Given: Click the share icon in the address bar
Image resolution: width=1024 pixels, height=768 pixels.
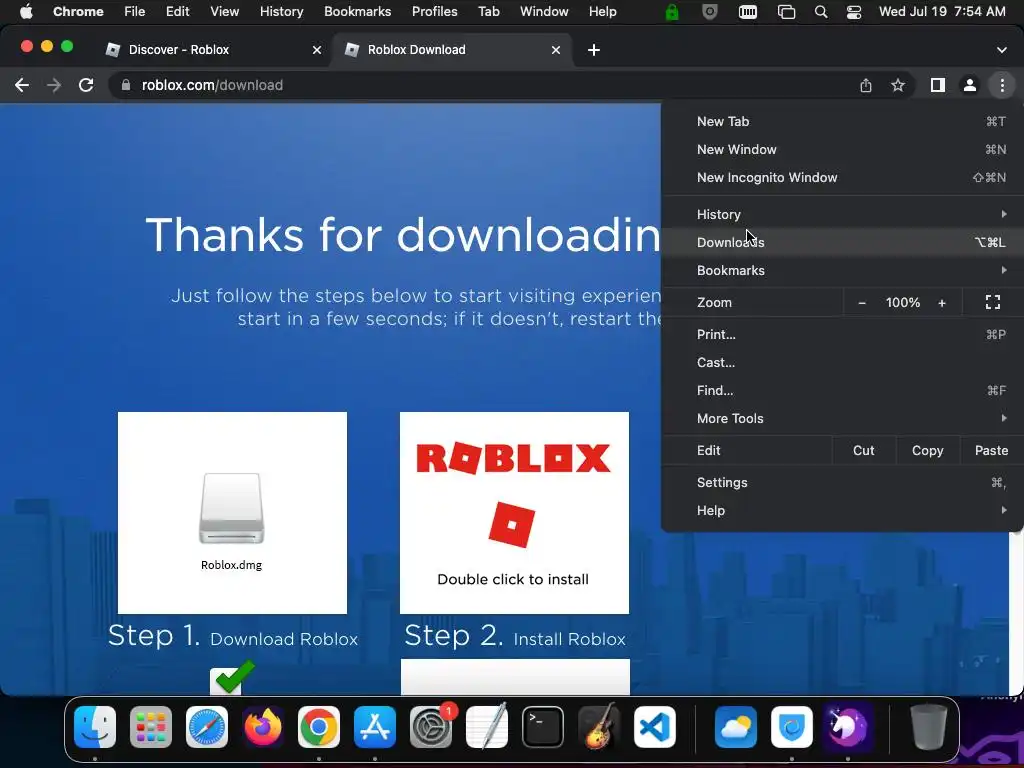Looking at the screenshot, I should click(866, 85).
